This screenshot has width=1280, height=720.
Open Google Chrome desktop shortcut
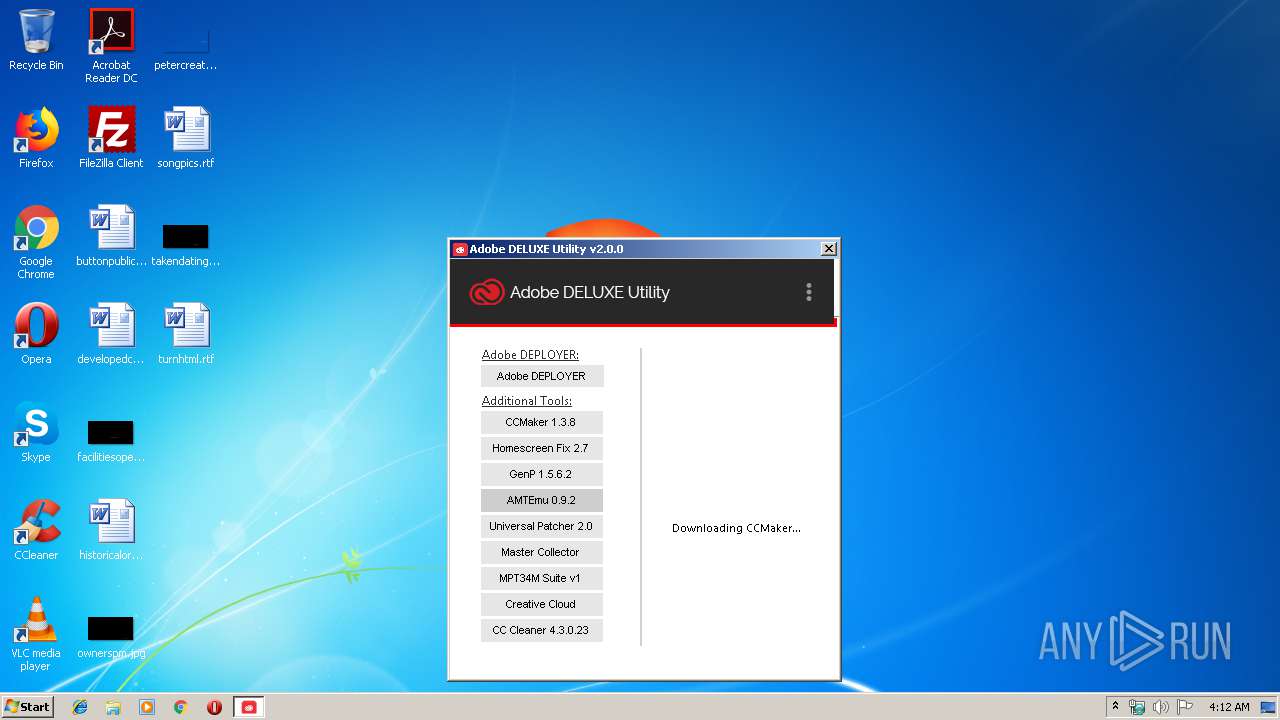click(x=36, y=242)
